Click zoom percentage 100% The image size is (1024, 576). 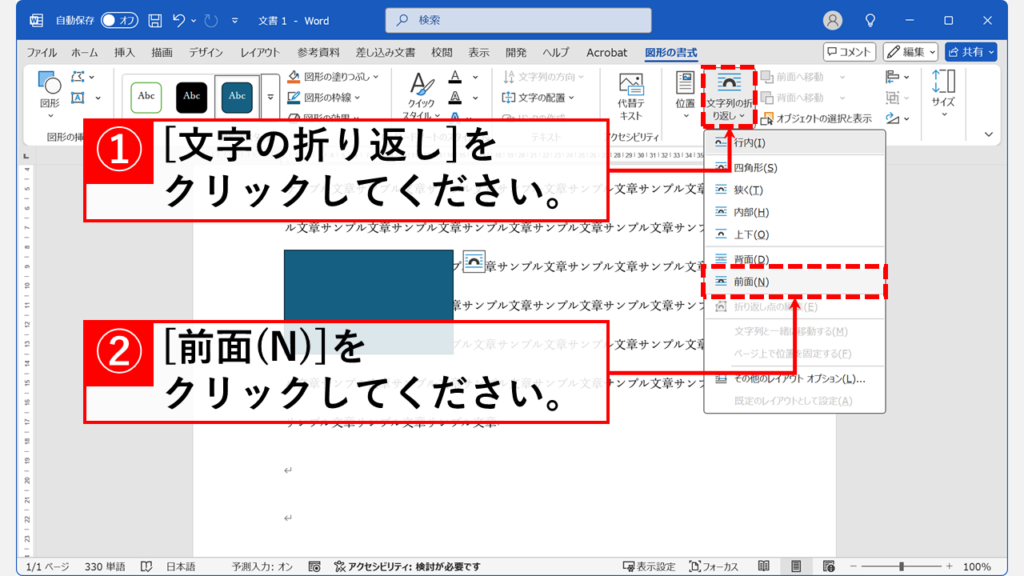click(x=977, y=566)
